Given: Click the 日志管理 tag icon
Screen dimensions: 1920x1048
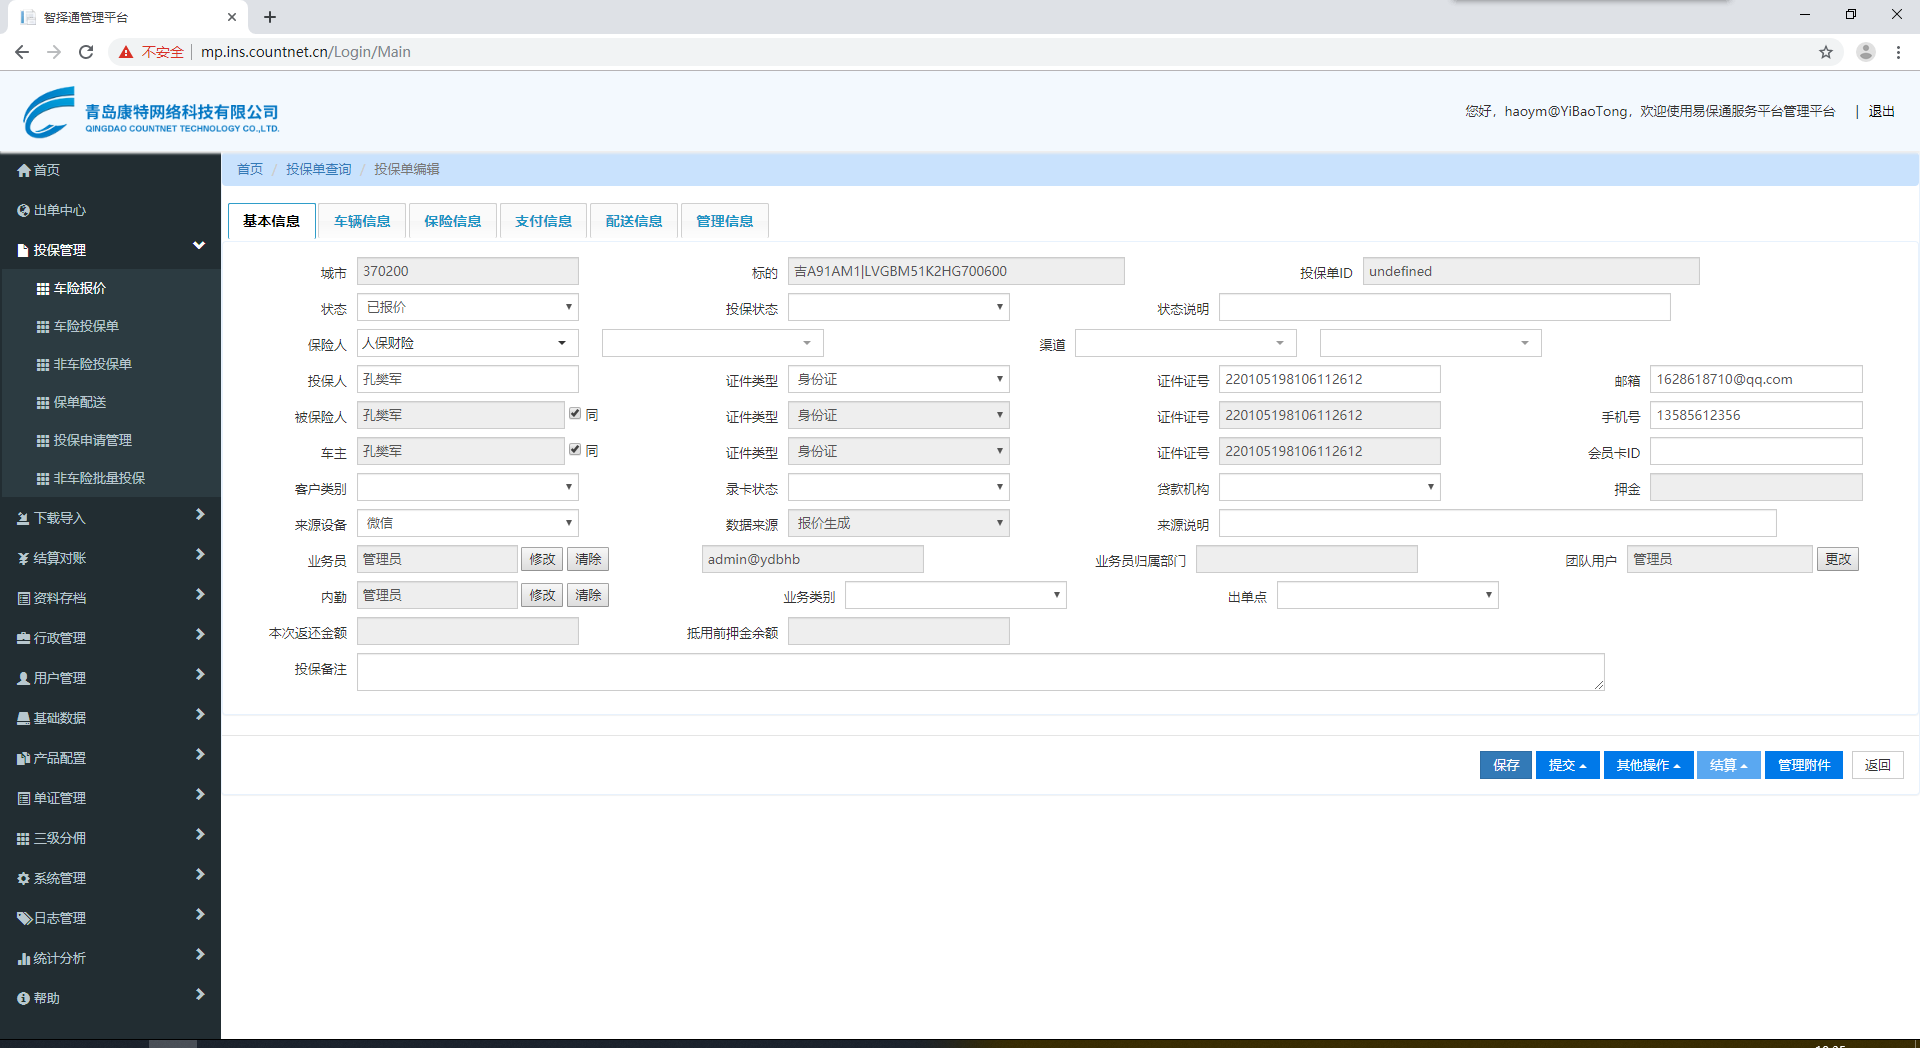Looking at the screenshot, I should [x=24, y=919].
